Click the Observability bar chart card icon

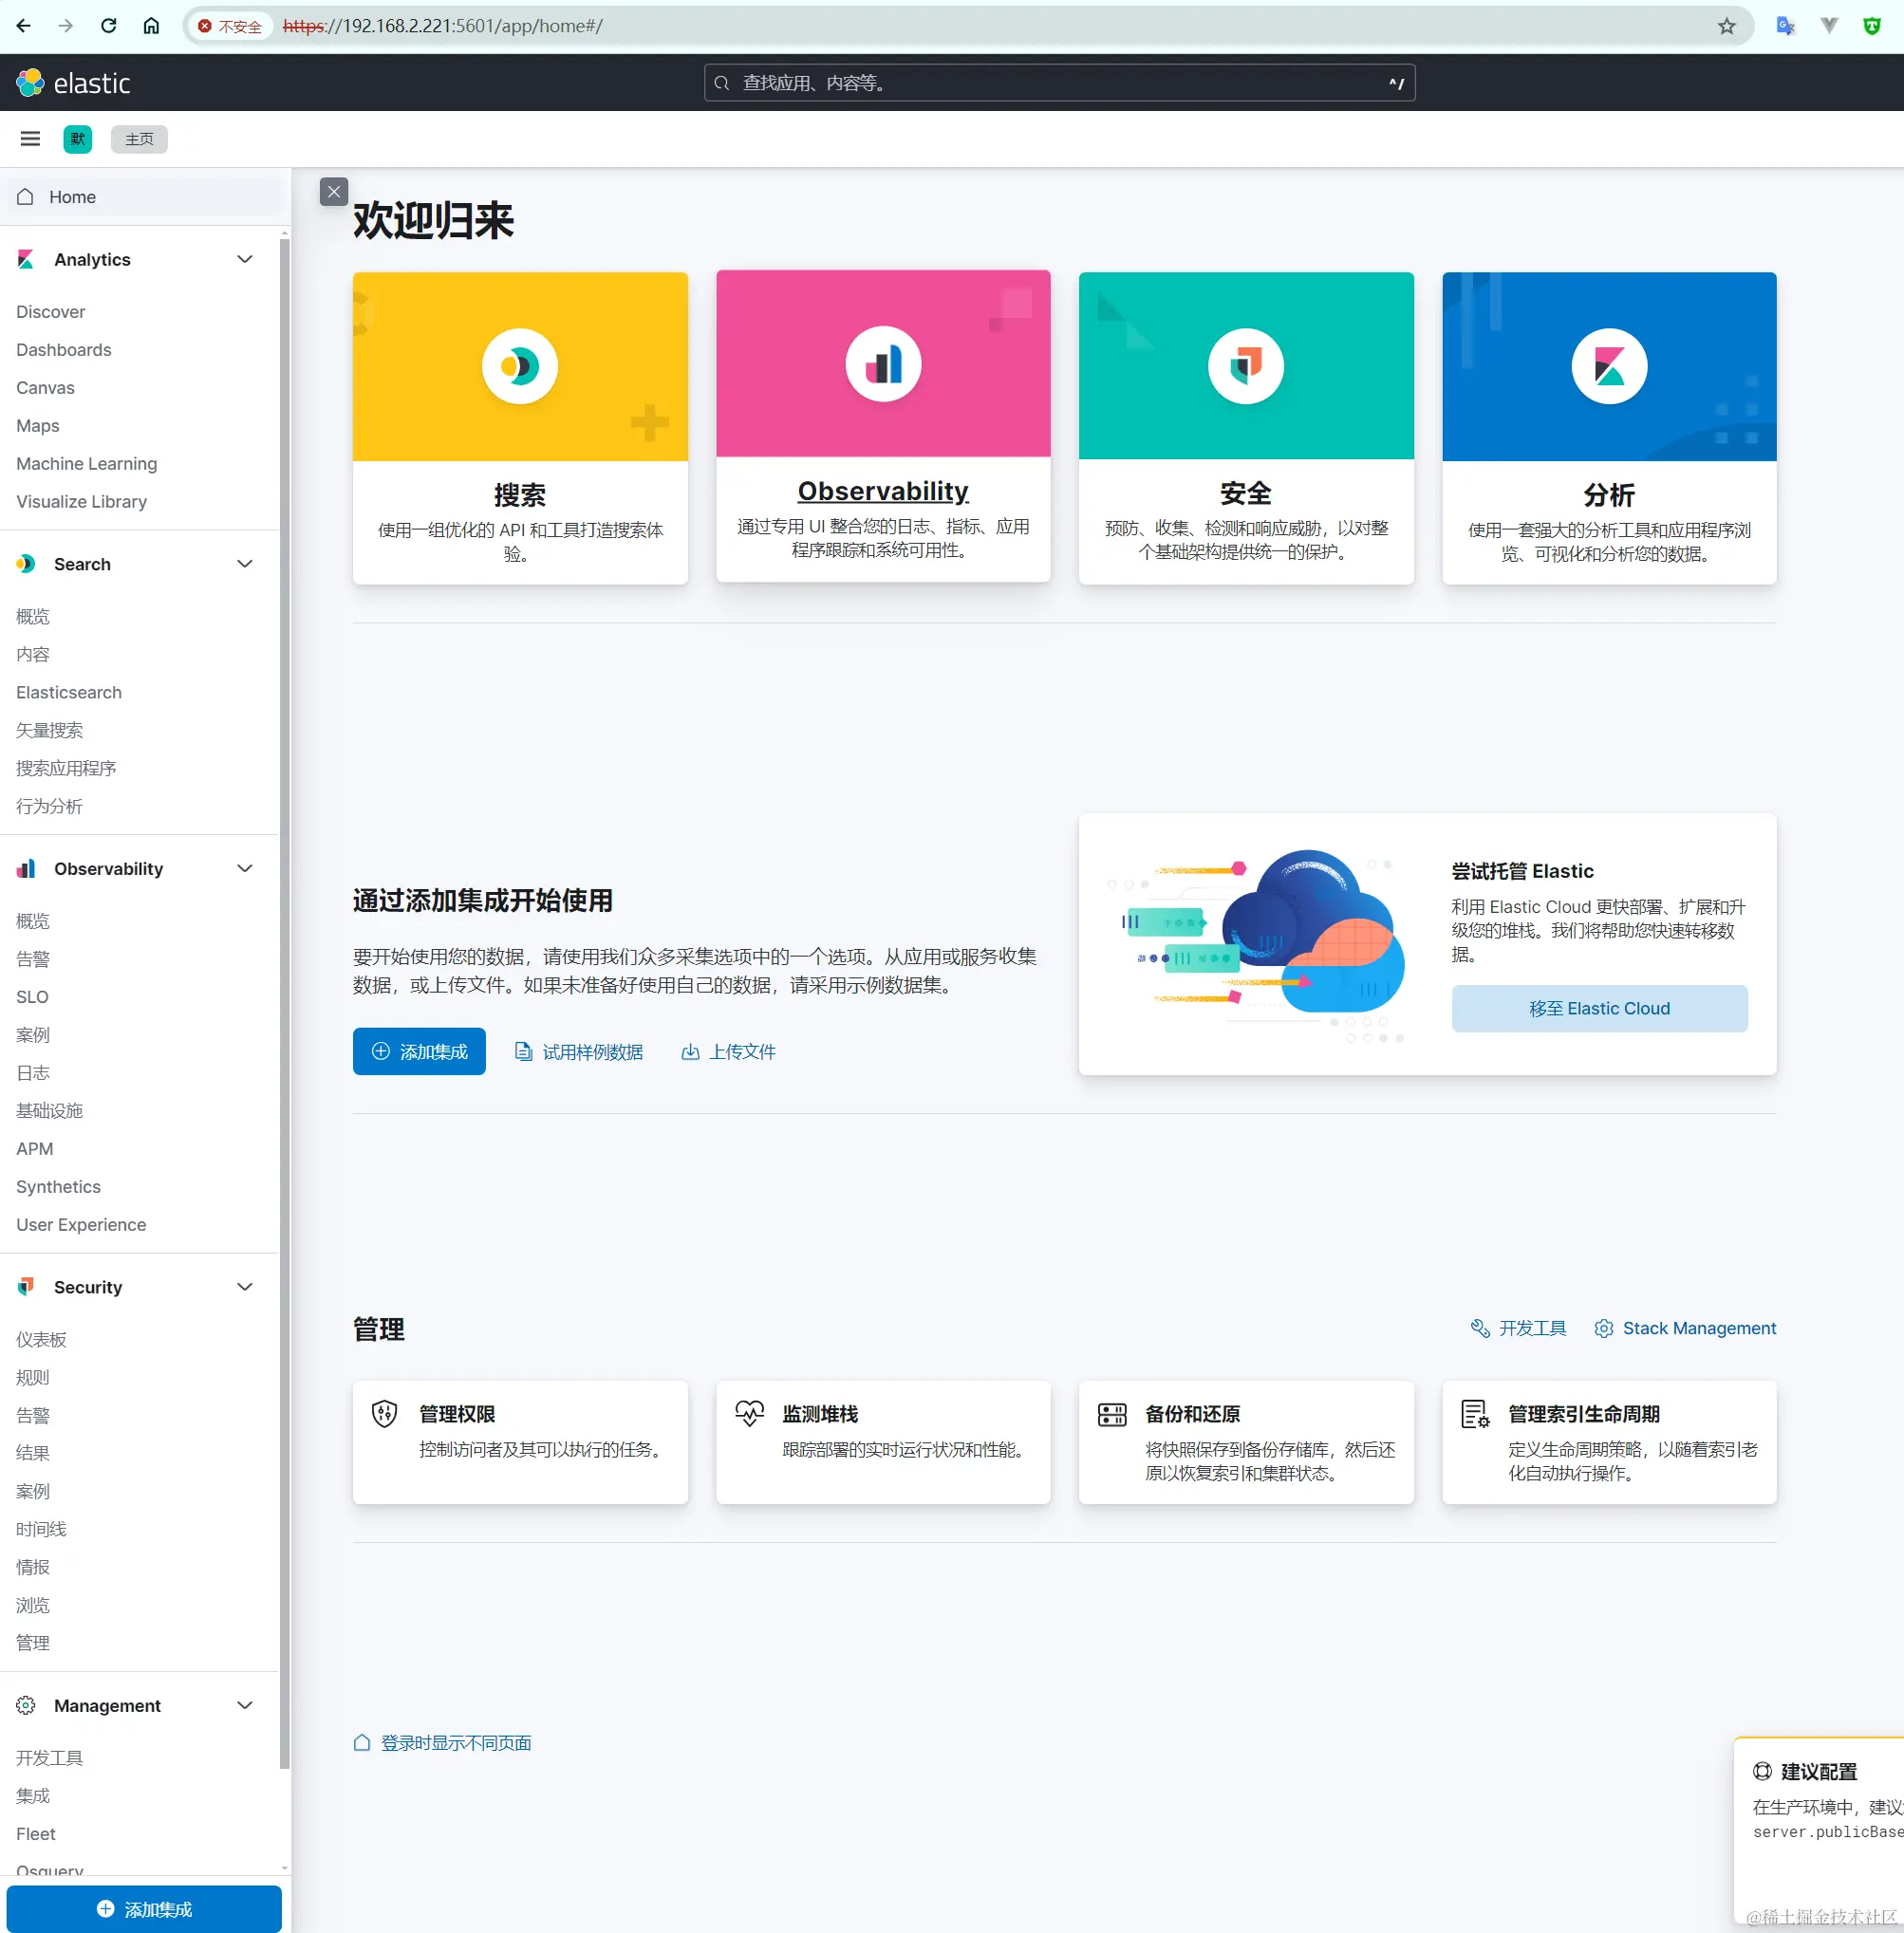pos(882,365)
